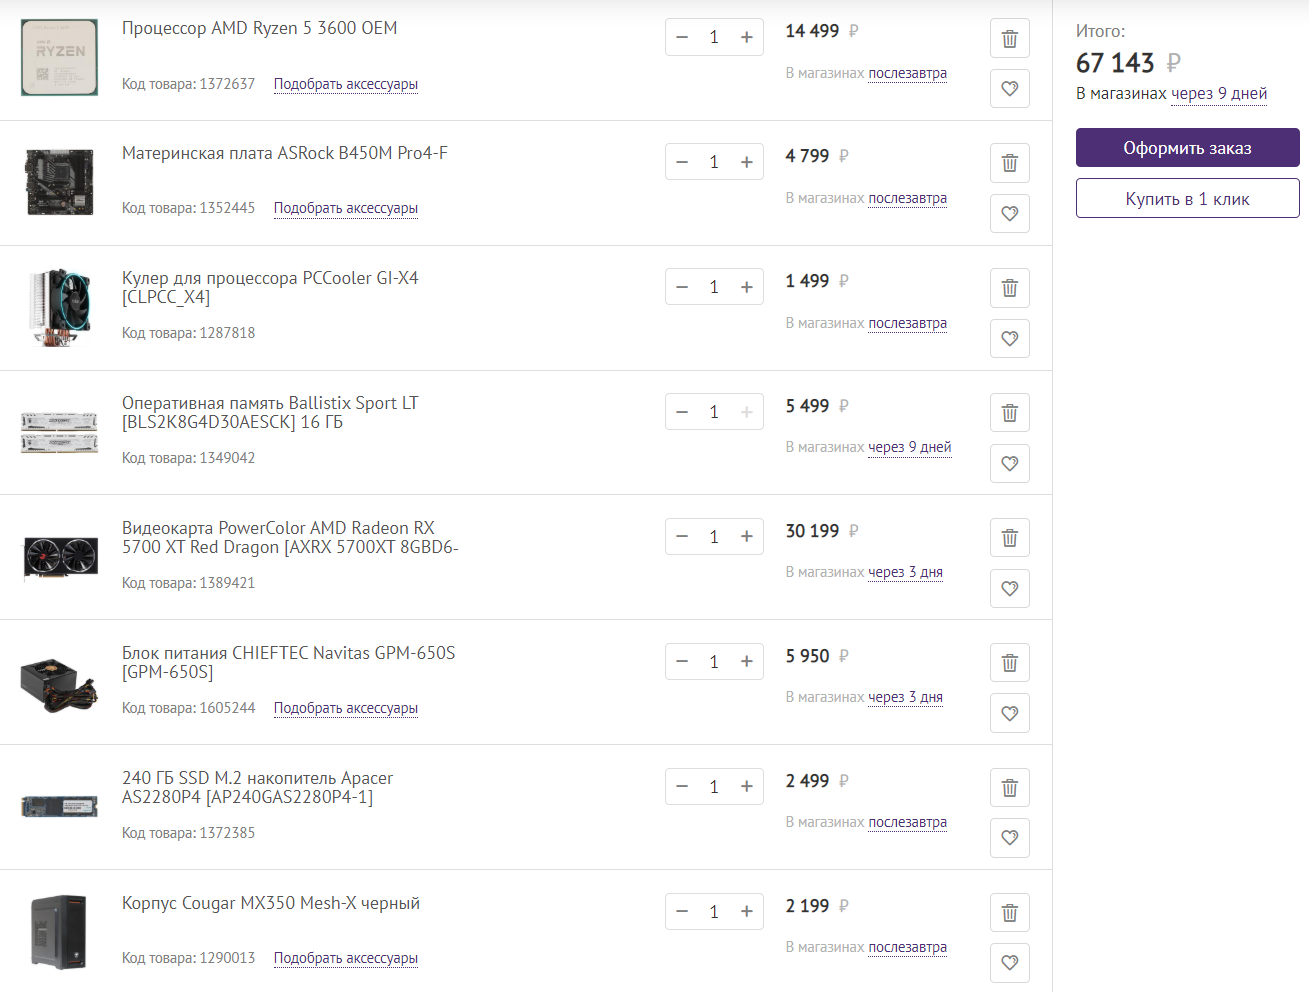Open Подобрать аксессуары for ASRock motherboard

coord(346,208)
